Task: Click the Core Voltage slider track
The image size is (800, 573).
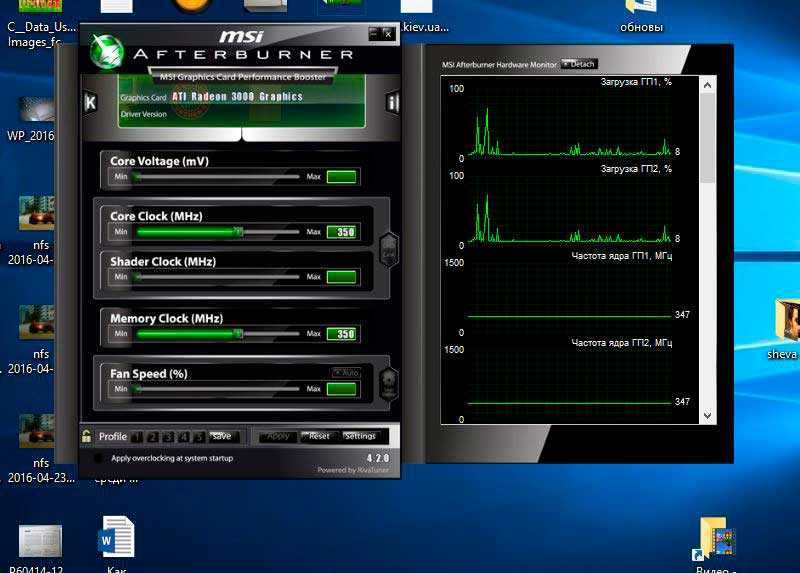Action: (218, 177)
